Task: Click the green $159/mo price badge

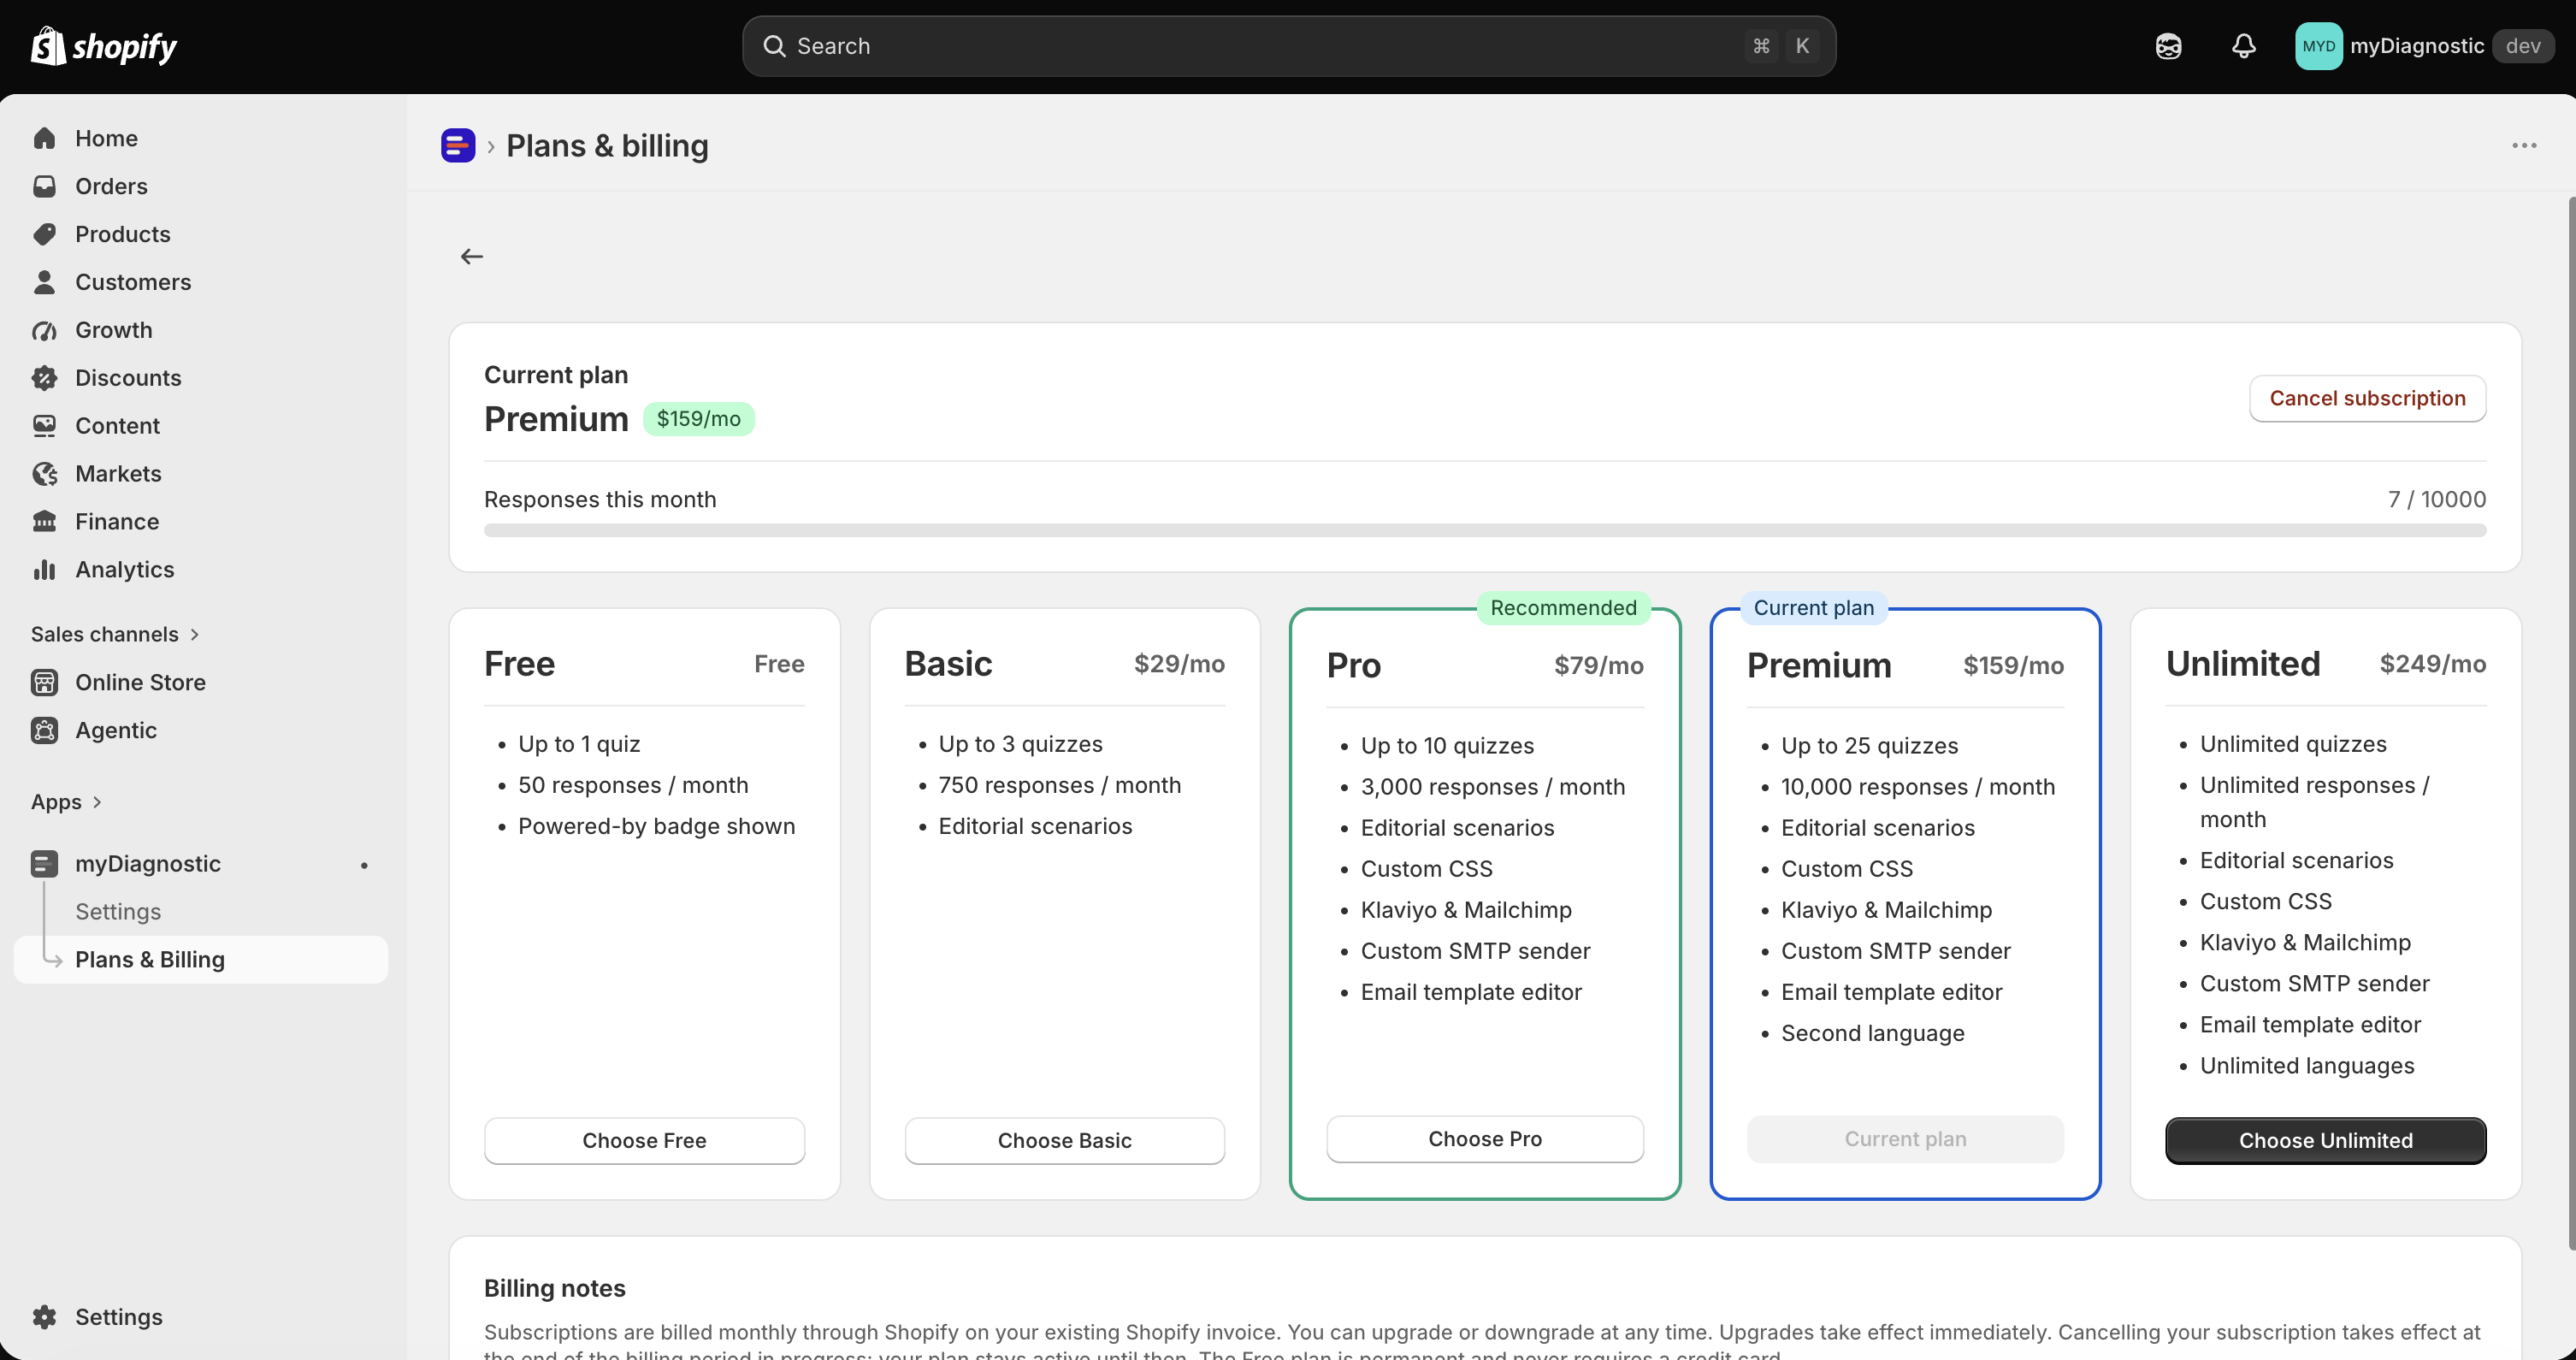Action: [698, 419]
